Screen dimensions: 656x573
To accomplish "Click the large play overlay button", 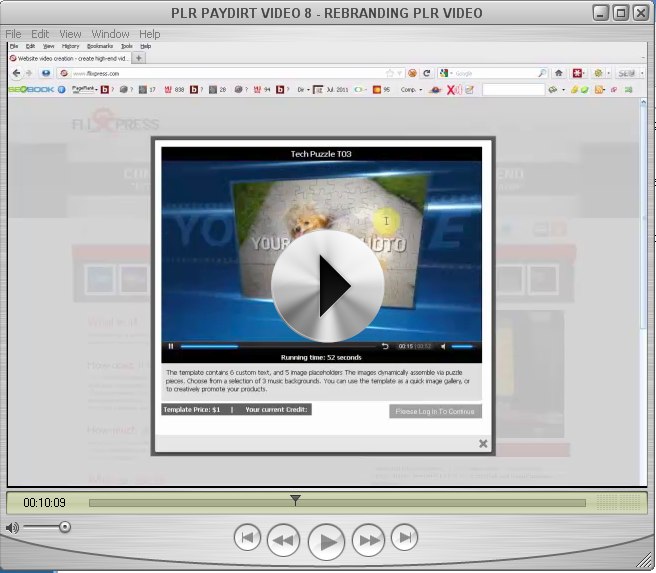I will coord(328,286).
